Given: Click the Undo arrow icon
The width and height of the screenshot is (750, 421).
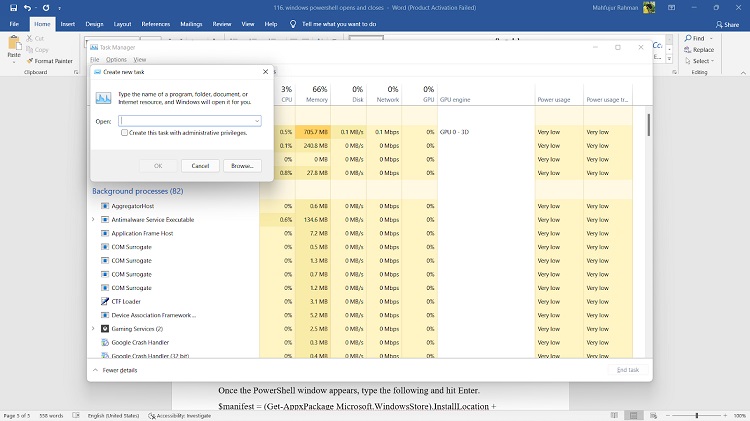Looking at the screenshot, I should pos(27,8).
